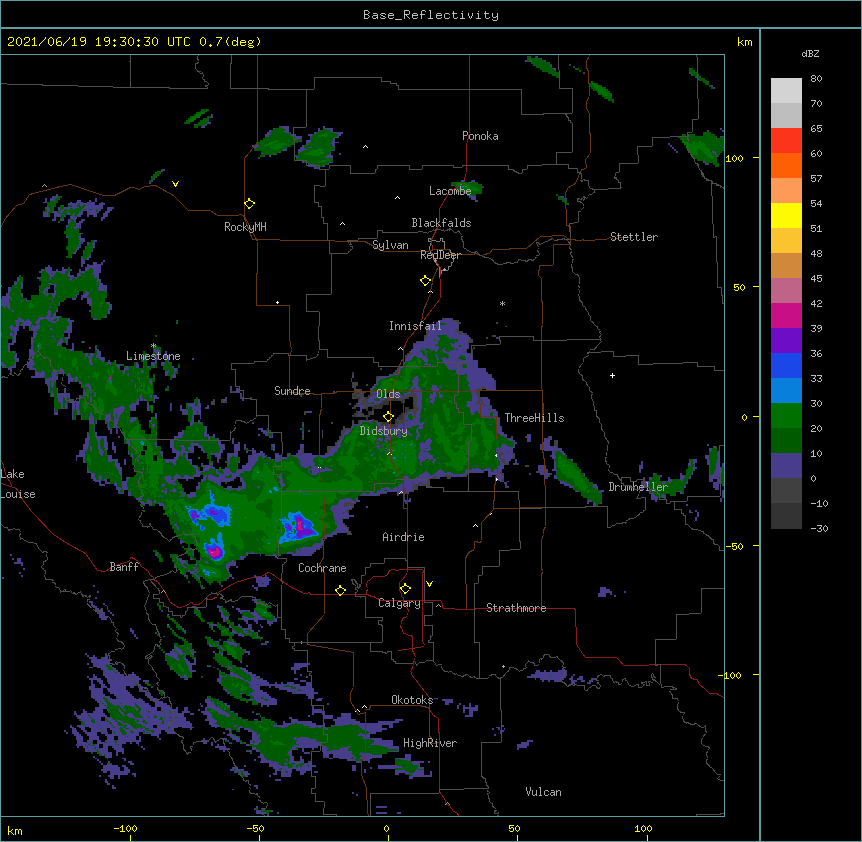Select the blue 33-36 dBZ legend swatch
Image resolution: width=862 pixels, height=842 pixels.
coord(786,365)
